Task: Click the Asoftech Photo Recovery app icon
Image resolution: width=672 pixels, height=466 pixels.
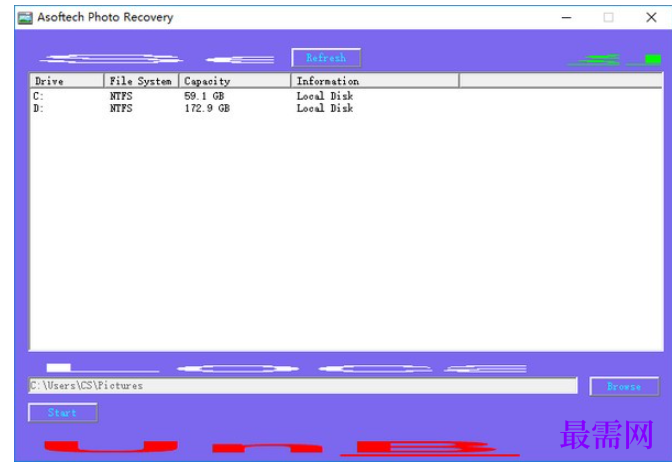Action: coord(25,18)
